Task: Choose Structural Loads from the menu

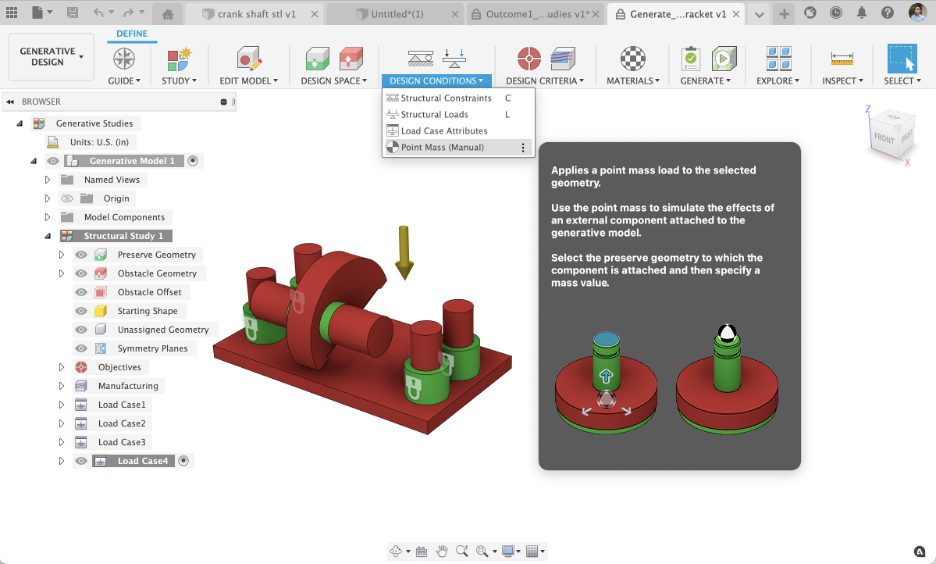Action: click(434, 115)
